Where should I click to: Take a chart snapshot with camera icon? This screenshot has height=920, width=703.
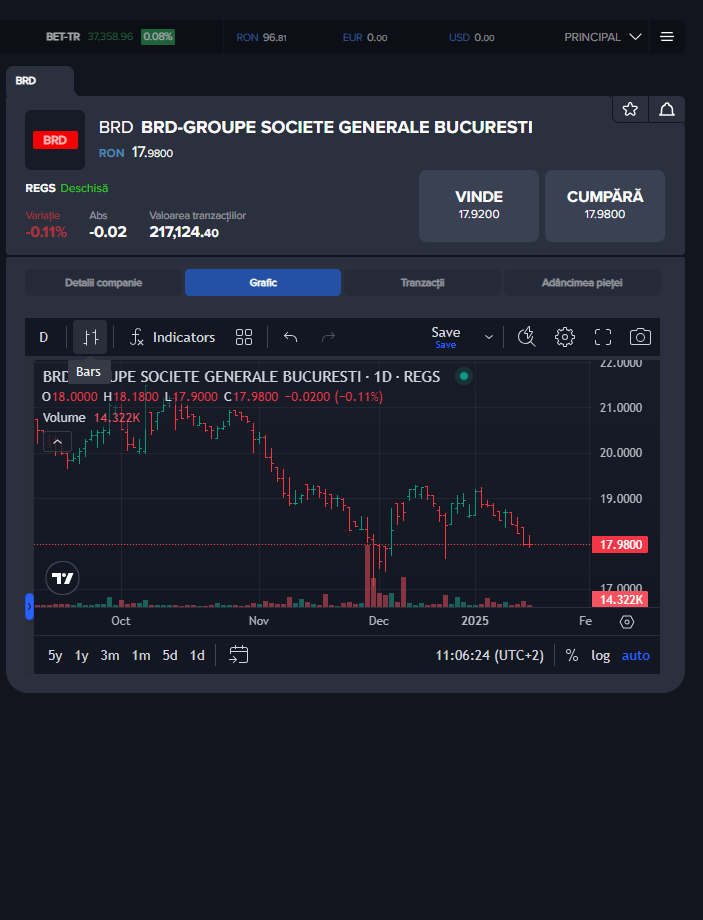640,337
